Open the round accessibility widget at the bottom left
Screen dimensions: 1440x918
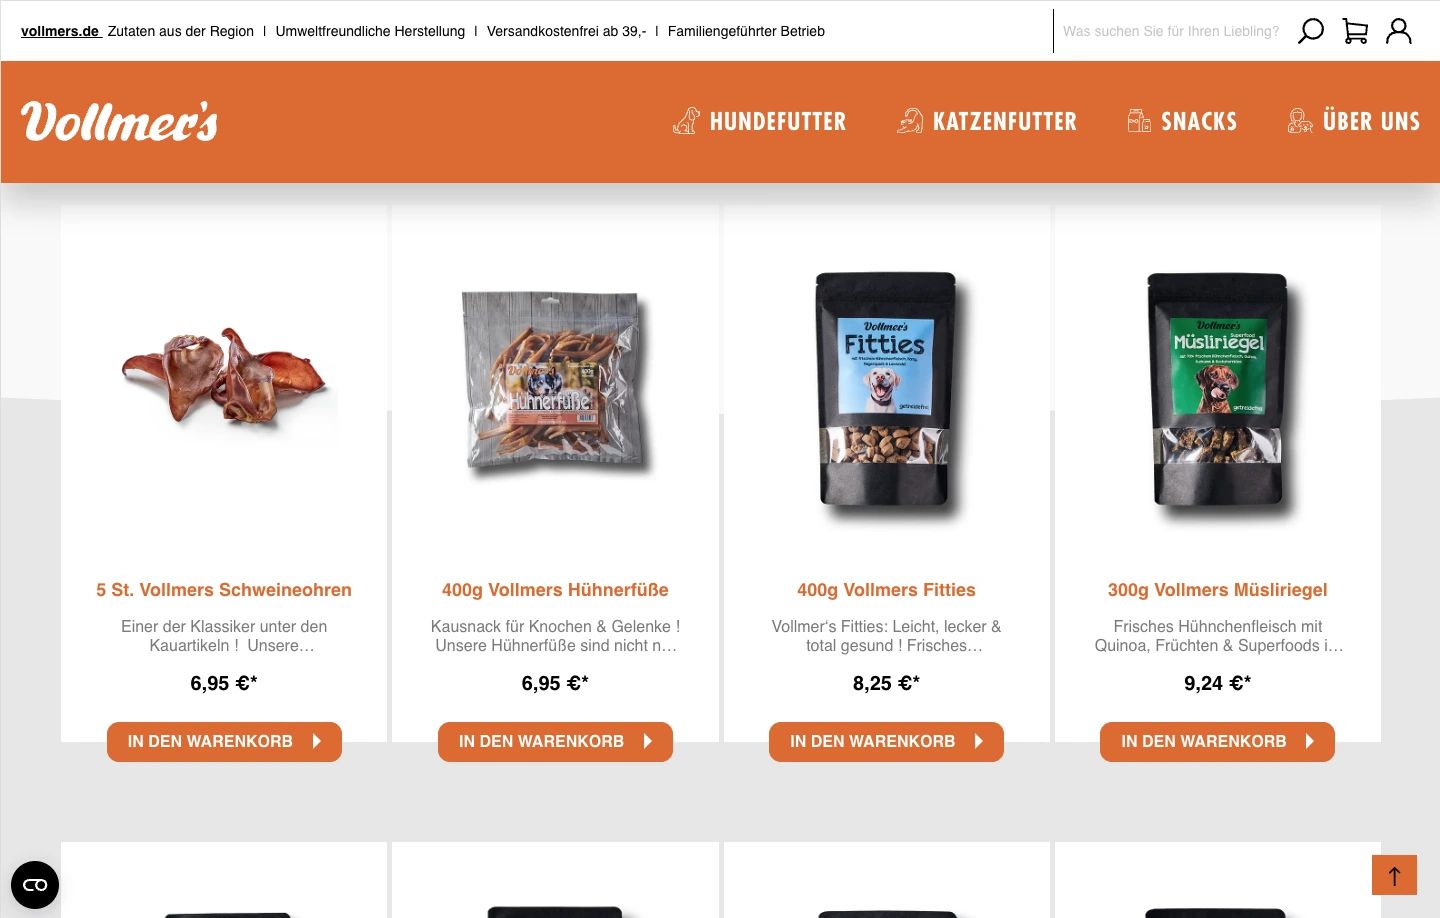(x=35, y=885)
